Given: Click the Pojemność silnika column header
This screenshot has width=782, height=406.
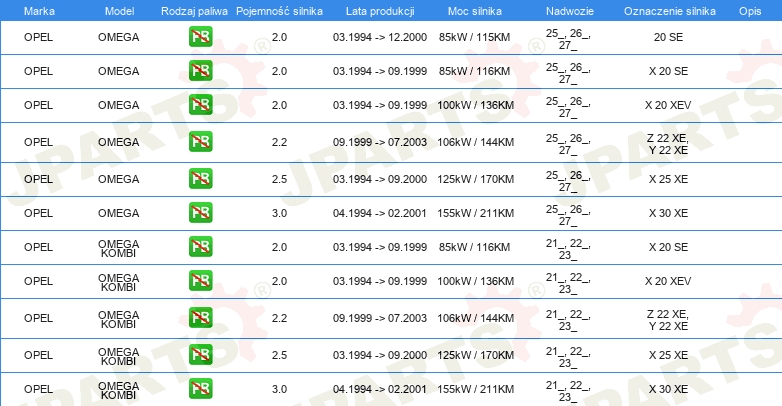Looking at the screenshot, I should (279, 11).
